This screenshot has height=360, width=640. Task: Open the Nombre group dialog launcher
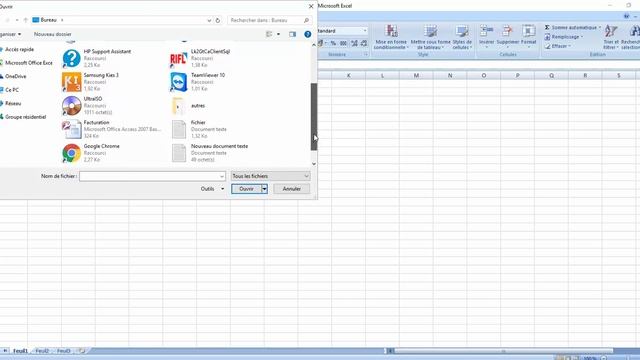366,54
